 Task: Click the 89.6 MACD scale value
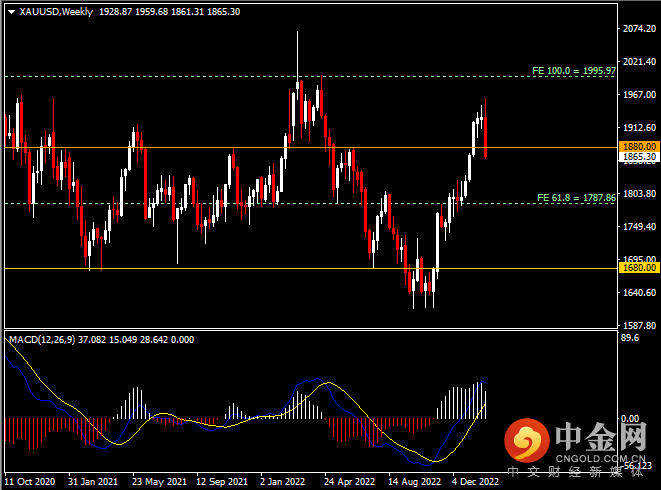click(632, 339)
